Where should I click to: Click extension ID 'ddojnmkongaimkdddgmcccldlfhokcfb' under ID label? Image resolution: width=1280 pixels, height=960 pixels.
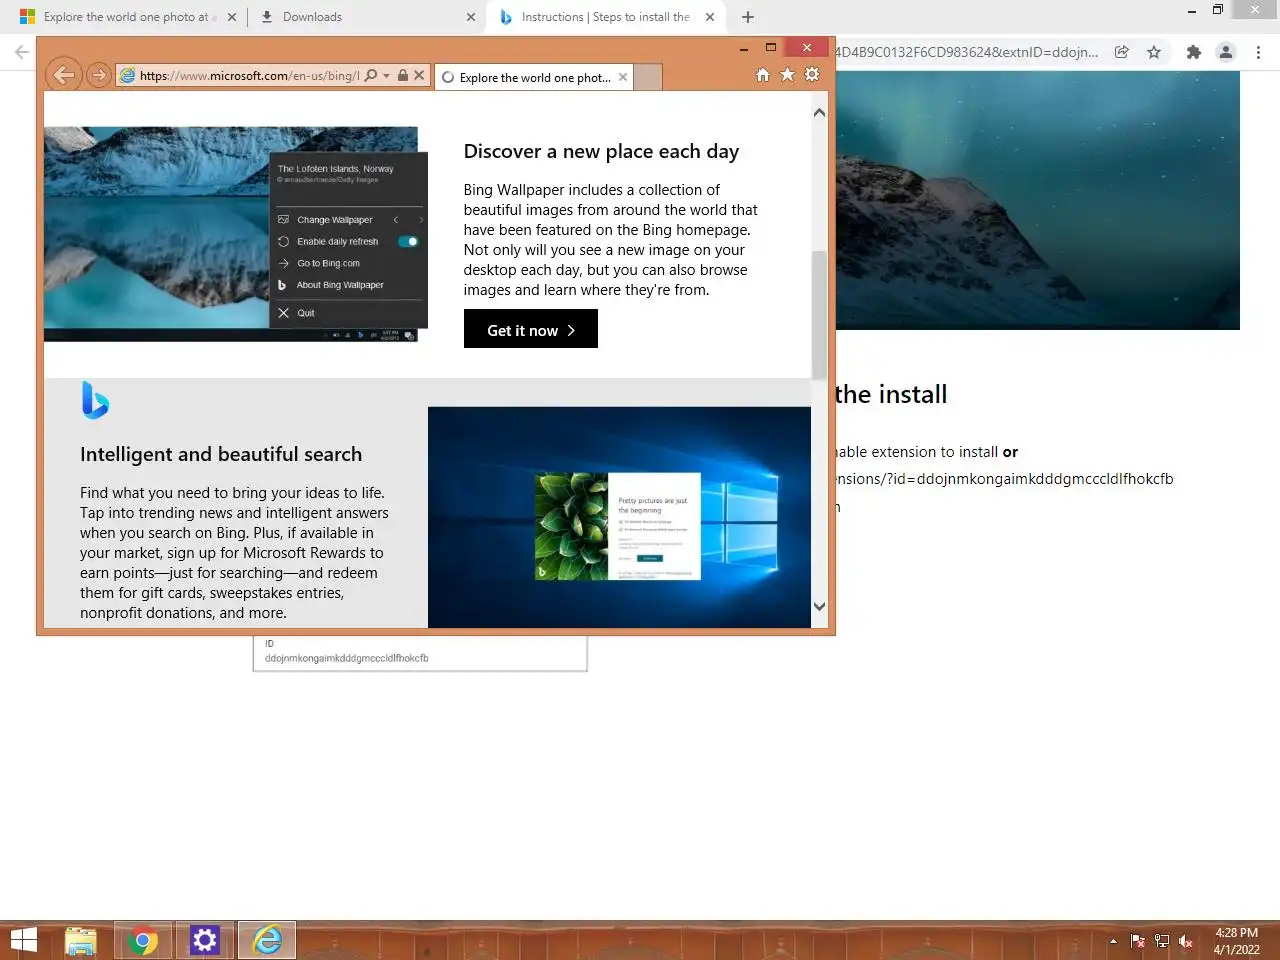tap(347, 658)
